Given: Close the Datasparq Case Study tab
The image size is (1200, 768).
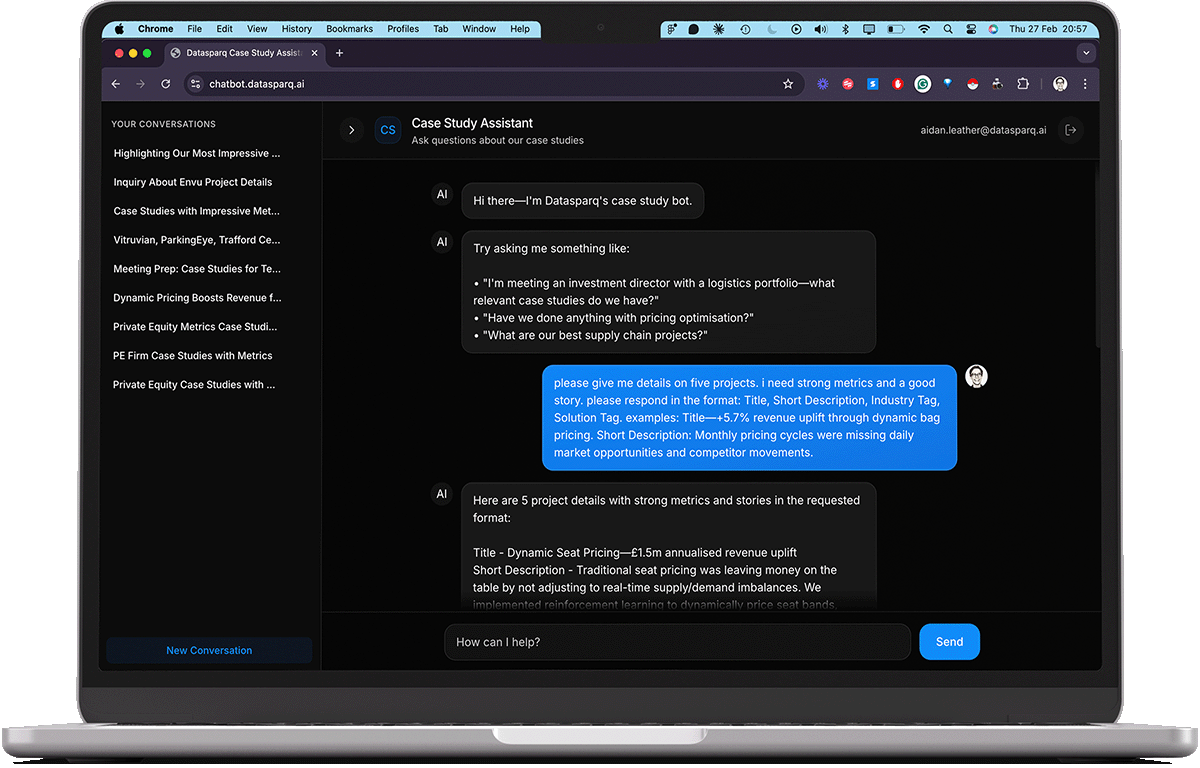Looking at the screenshot, I should pos(313,53).
